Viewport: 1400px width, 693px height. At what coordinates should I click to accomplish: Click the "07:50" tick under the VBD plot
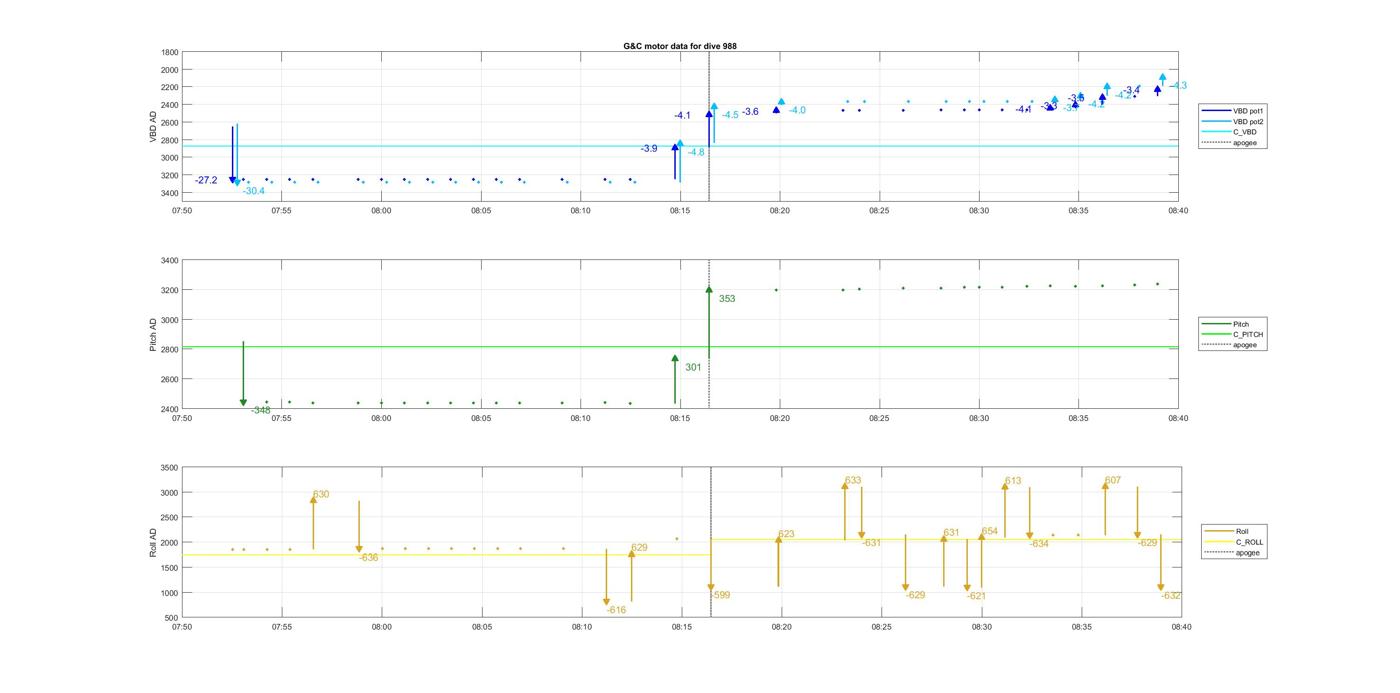click(182, 211)
